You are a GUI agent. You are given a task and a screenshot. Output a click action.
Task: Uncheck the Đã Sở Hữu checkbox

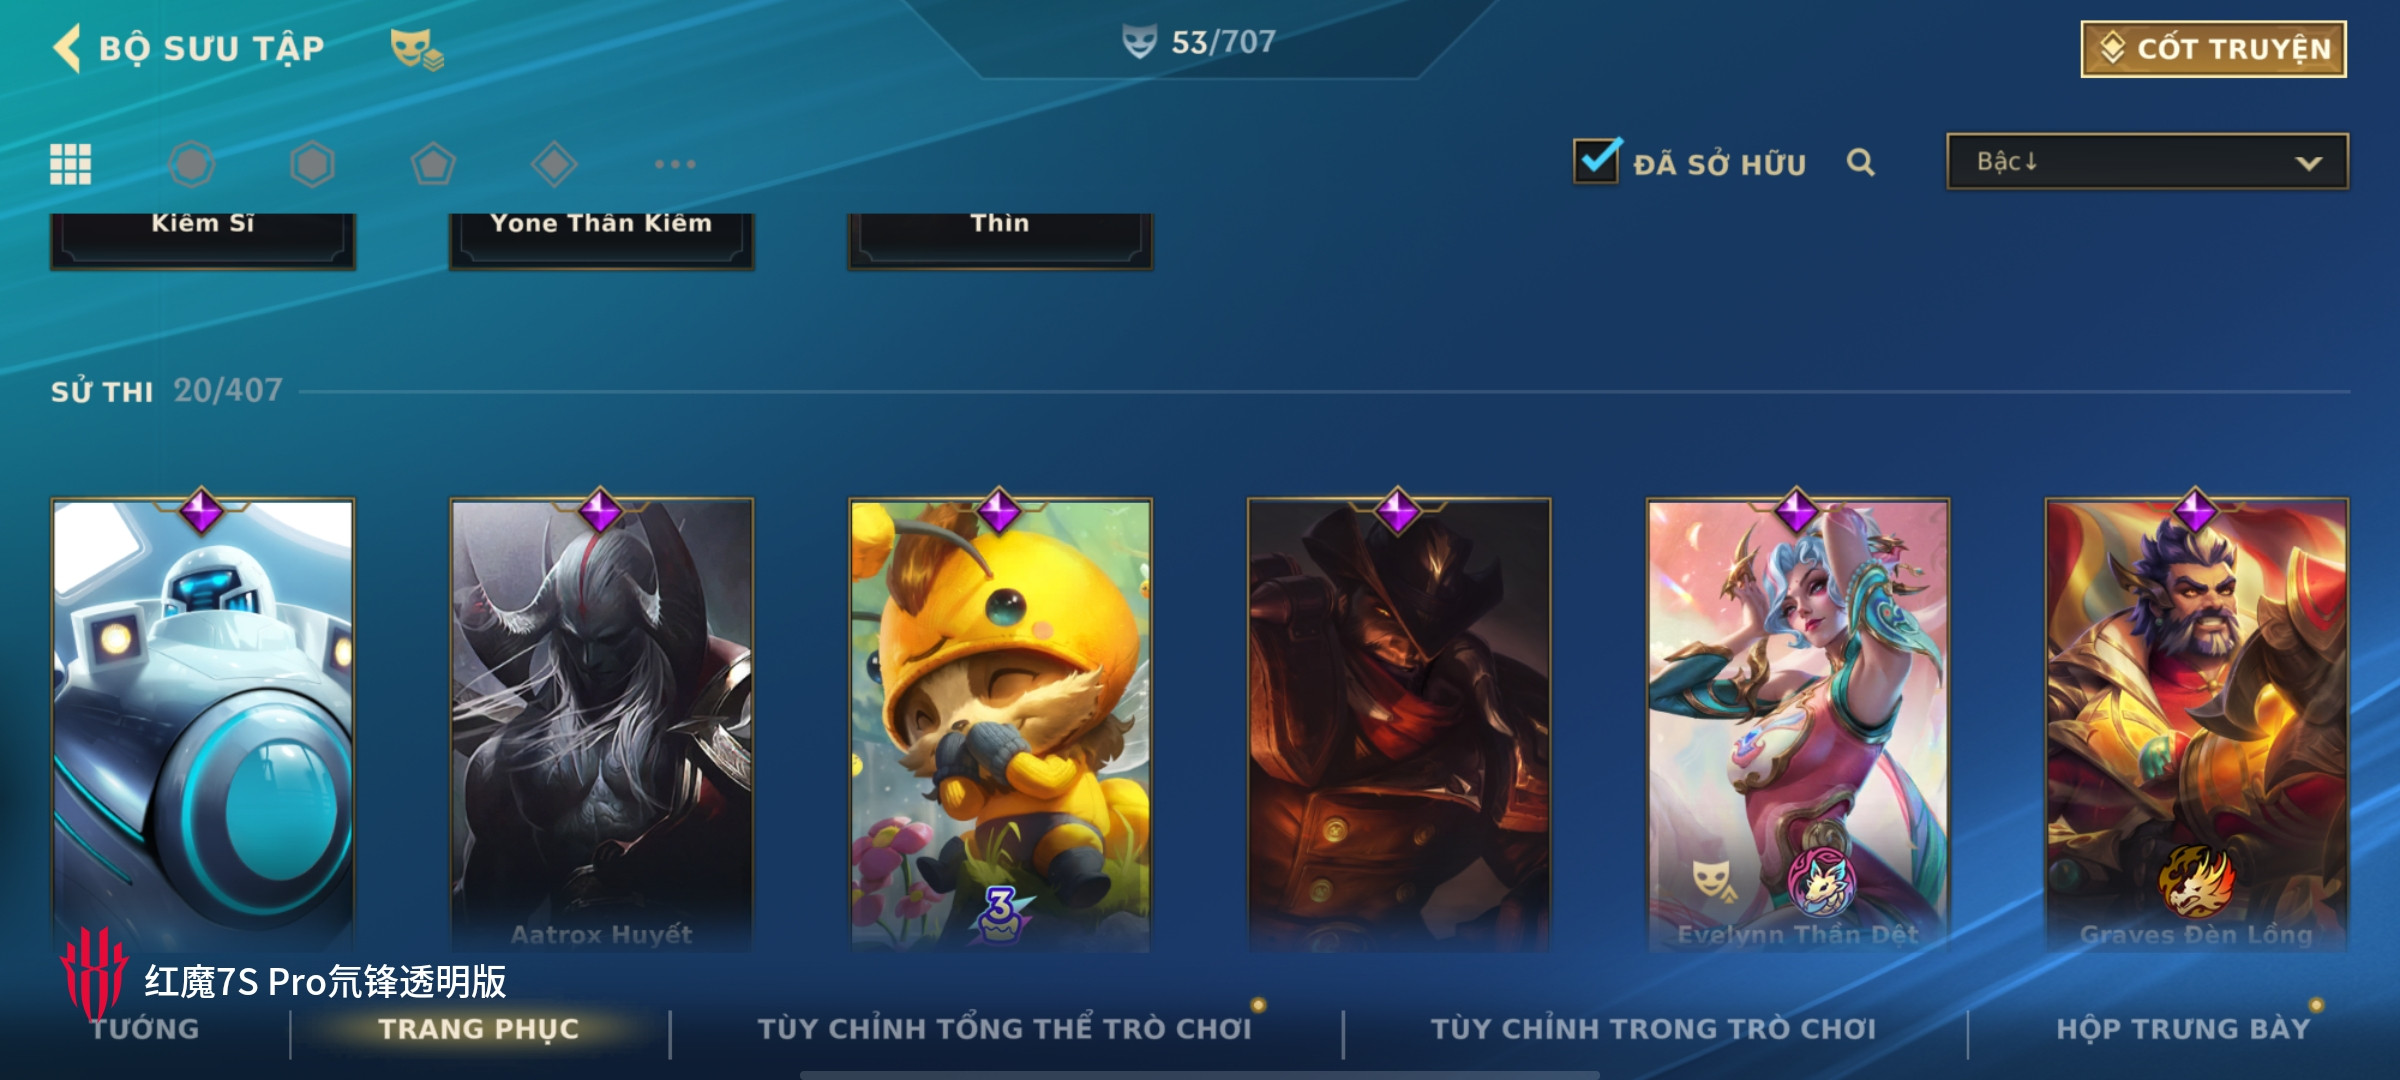1597,161
